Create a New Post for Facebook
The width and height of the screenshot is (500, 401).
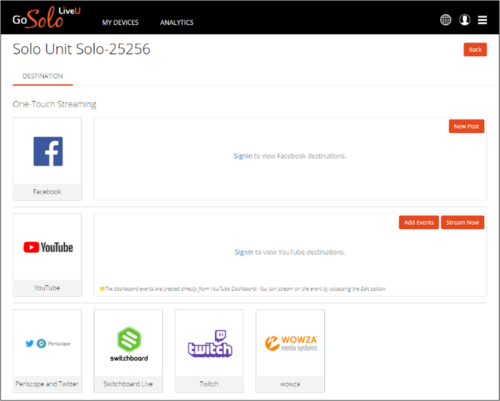(466, 126)
